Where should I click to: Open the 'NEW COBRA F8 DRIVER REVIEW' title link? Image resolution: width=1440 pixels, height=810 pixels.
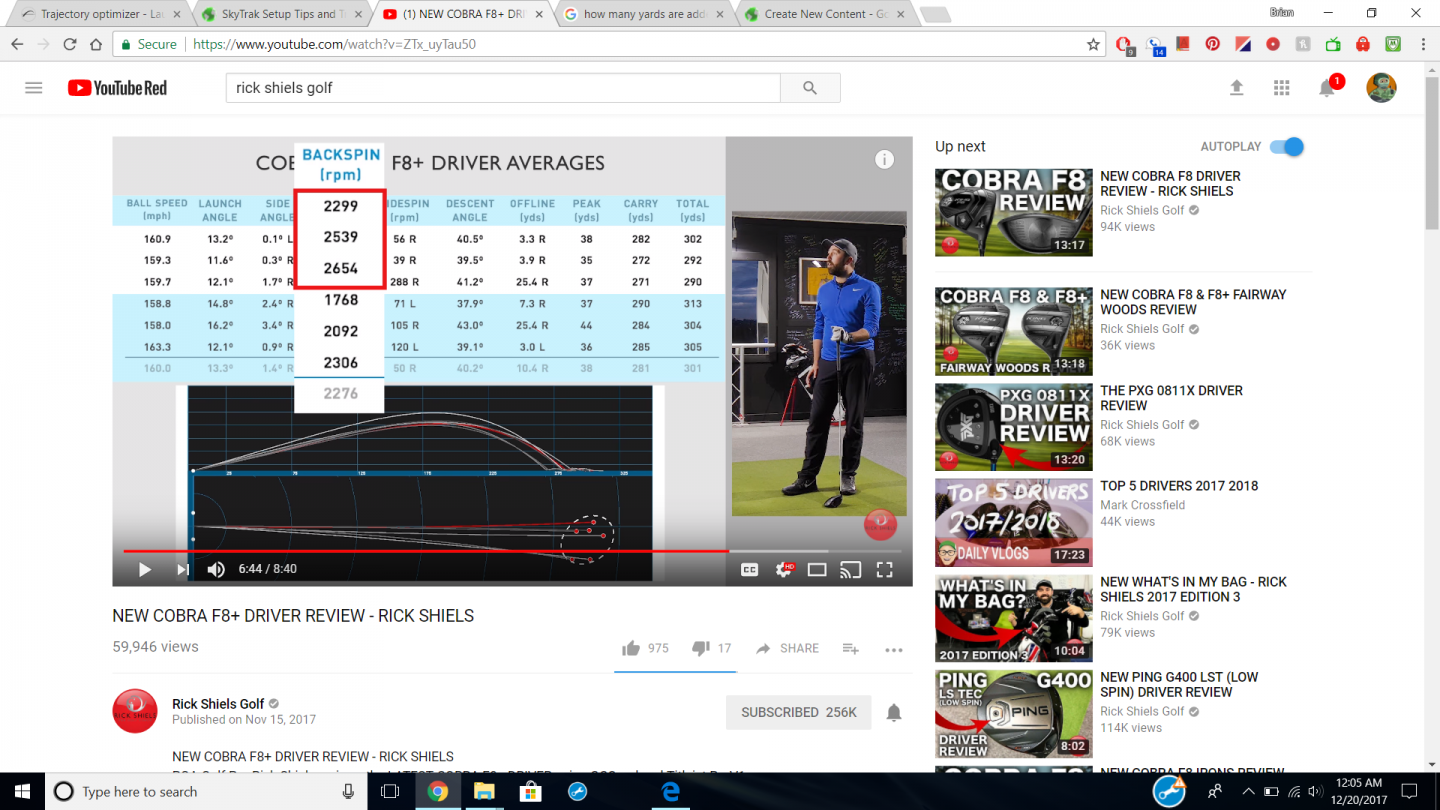(x=1170, y=183)
